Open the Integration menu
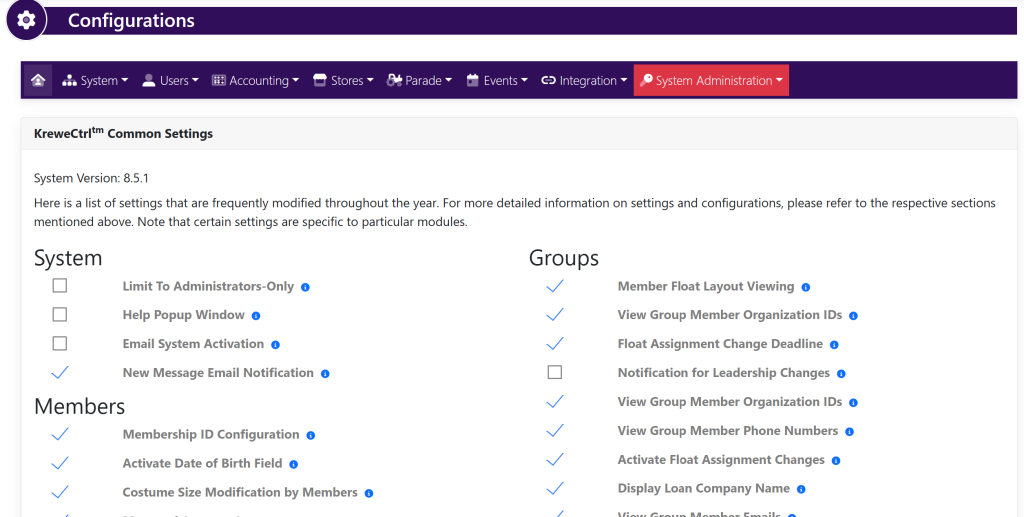 [585, 80]
